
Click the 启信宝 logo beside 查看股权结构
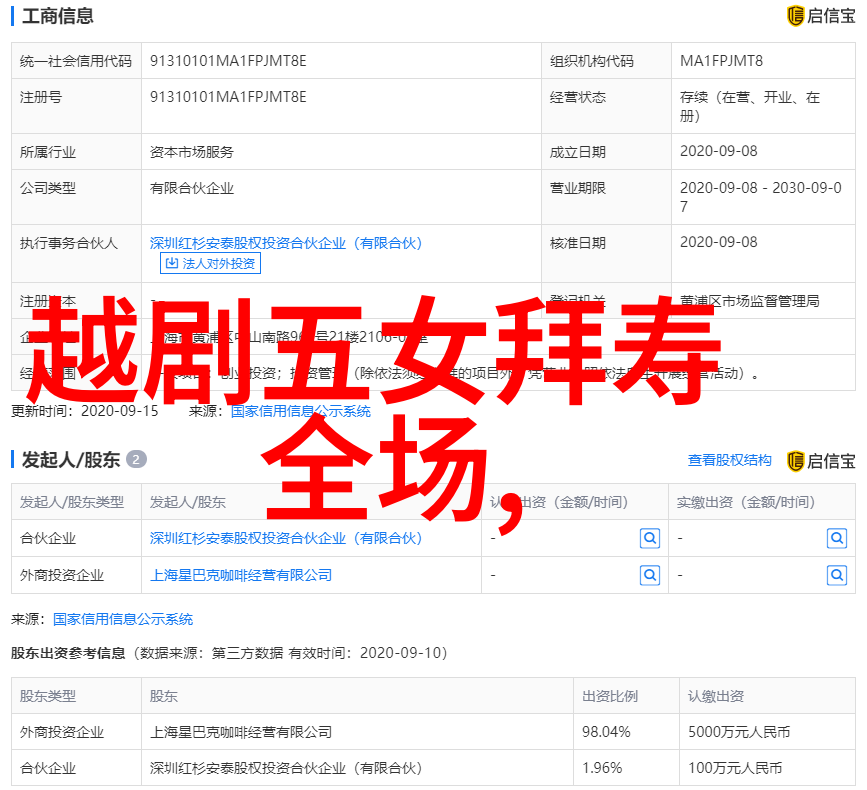(x=821, y=461)
